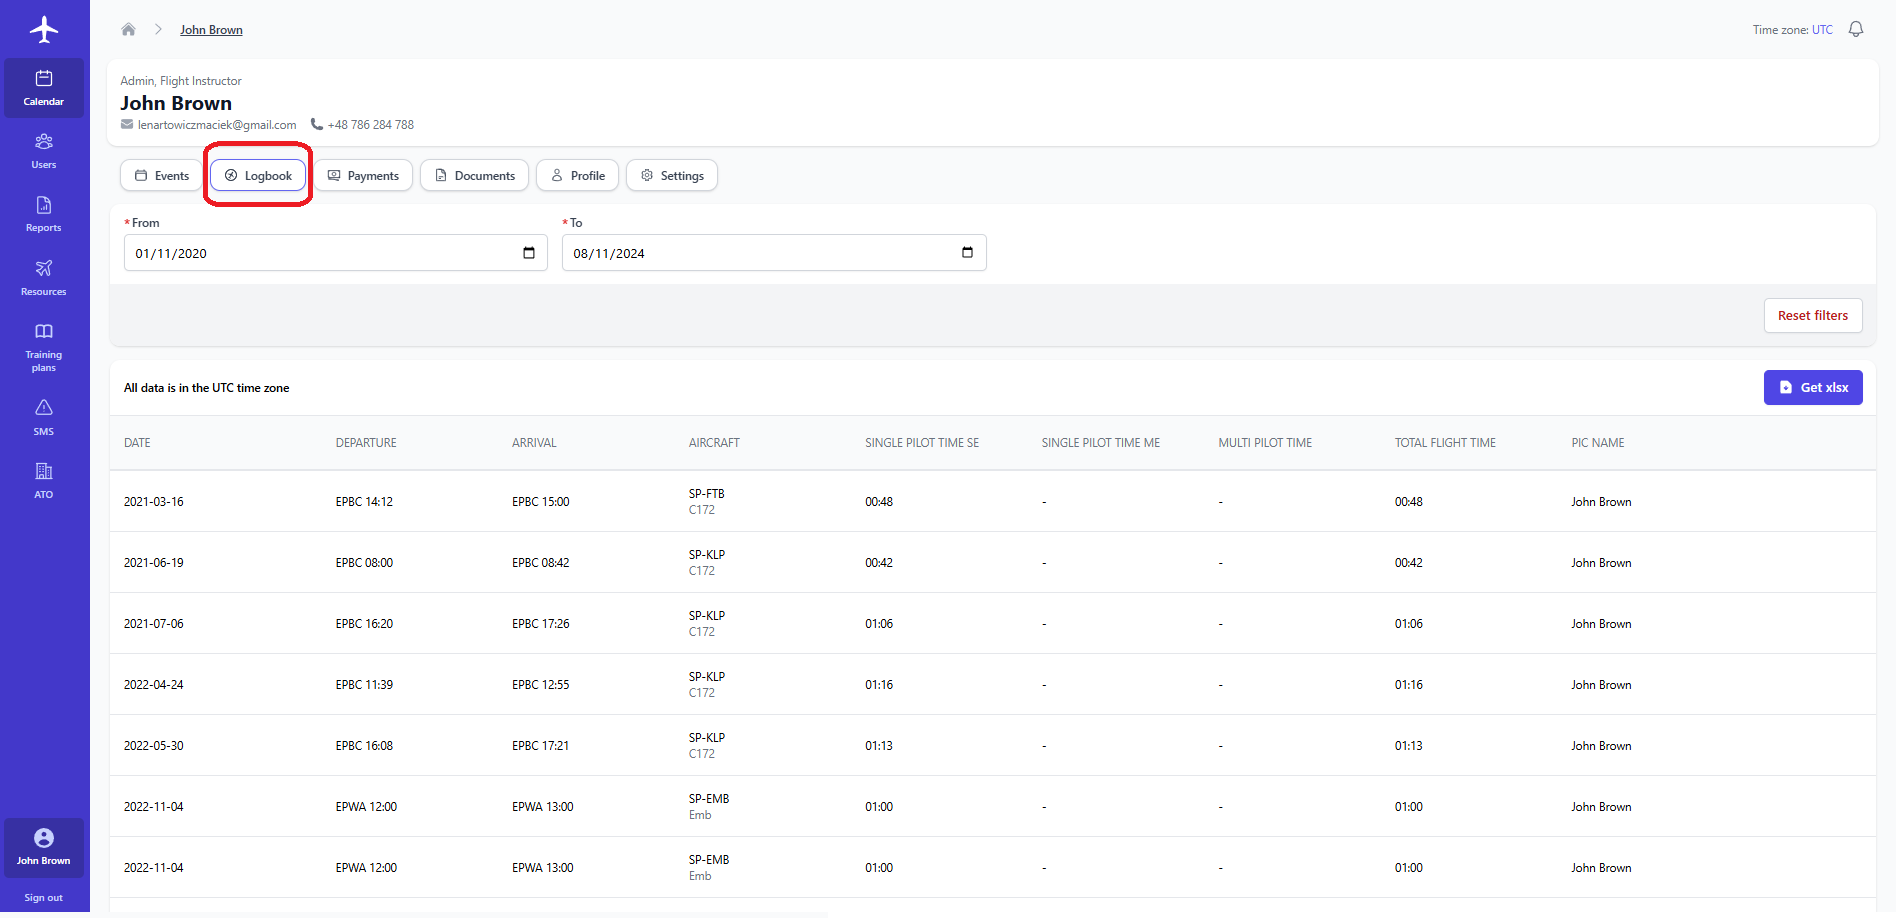Click the EPBC 15:00 arrival cell
This screenshot has width=1896, height=918.
coord(541,502)
